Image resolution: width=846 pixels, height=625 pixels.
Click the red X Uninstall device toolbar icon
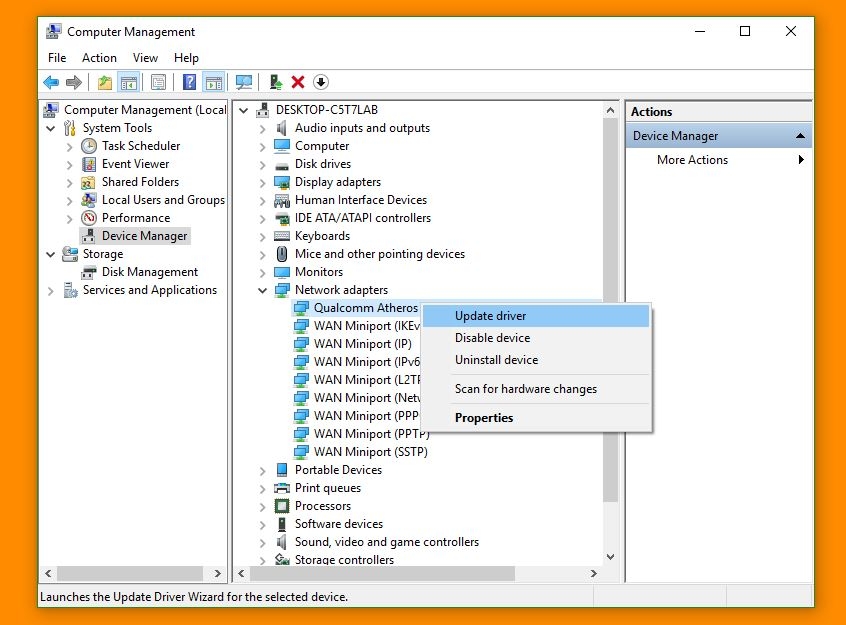click(297, 82)
